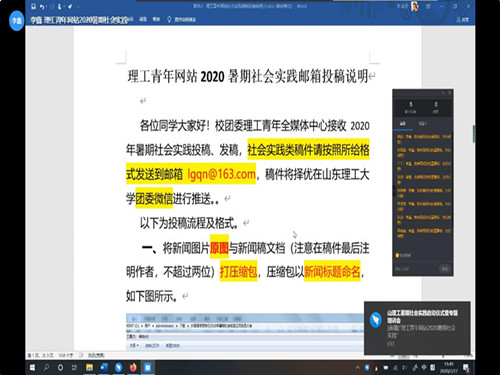Screen dimensions: 500x375
Task: Open taskbar search with the magnifier icon
Action: pos(46,367)
